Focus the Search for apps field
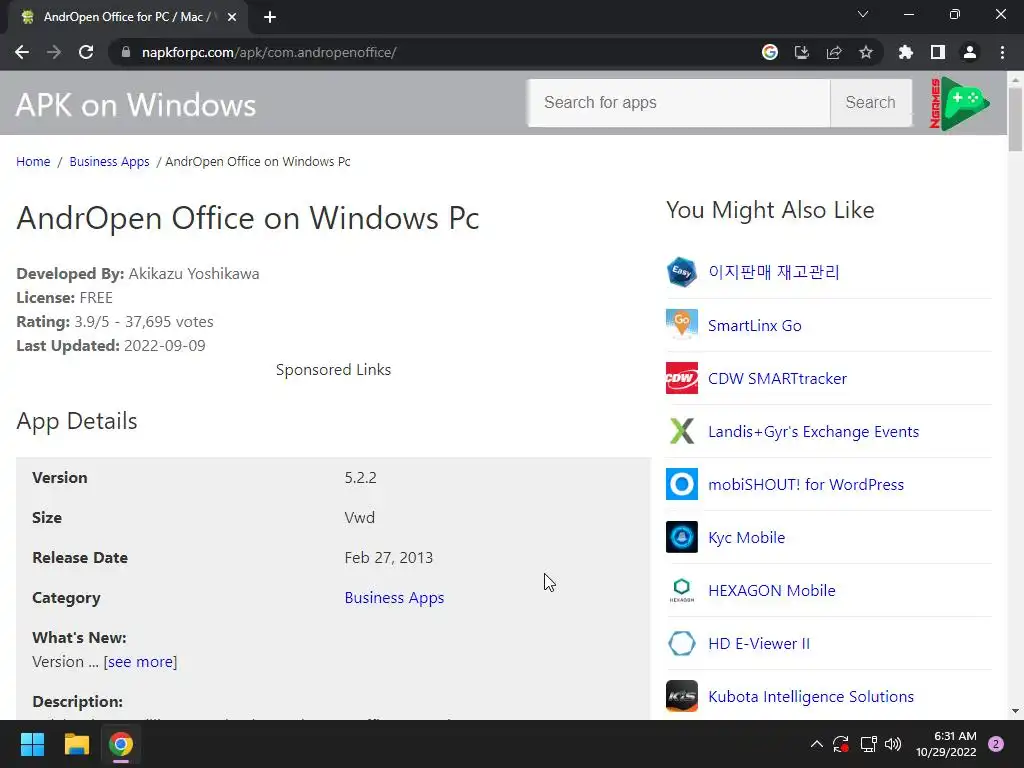The width and height of the screenshot is (1024, 768). [679, 103]
